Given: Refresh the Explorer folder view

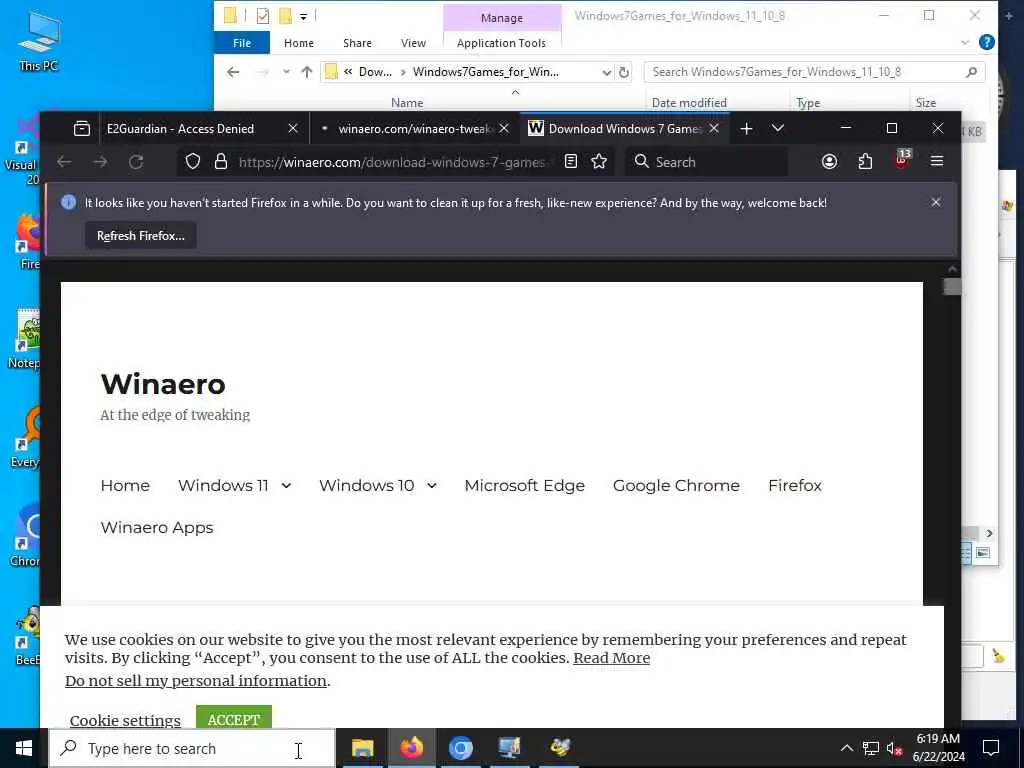Looking at the screenshot, I should click(x=624, y=72).
